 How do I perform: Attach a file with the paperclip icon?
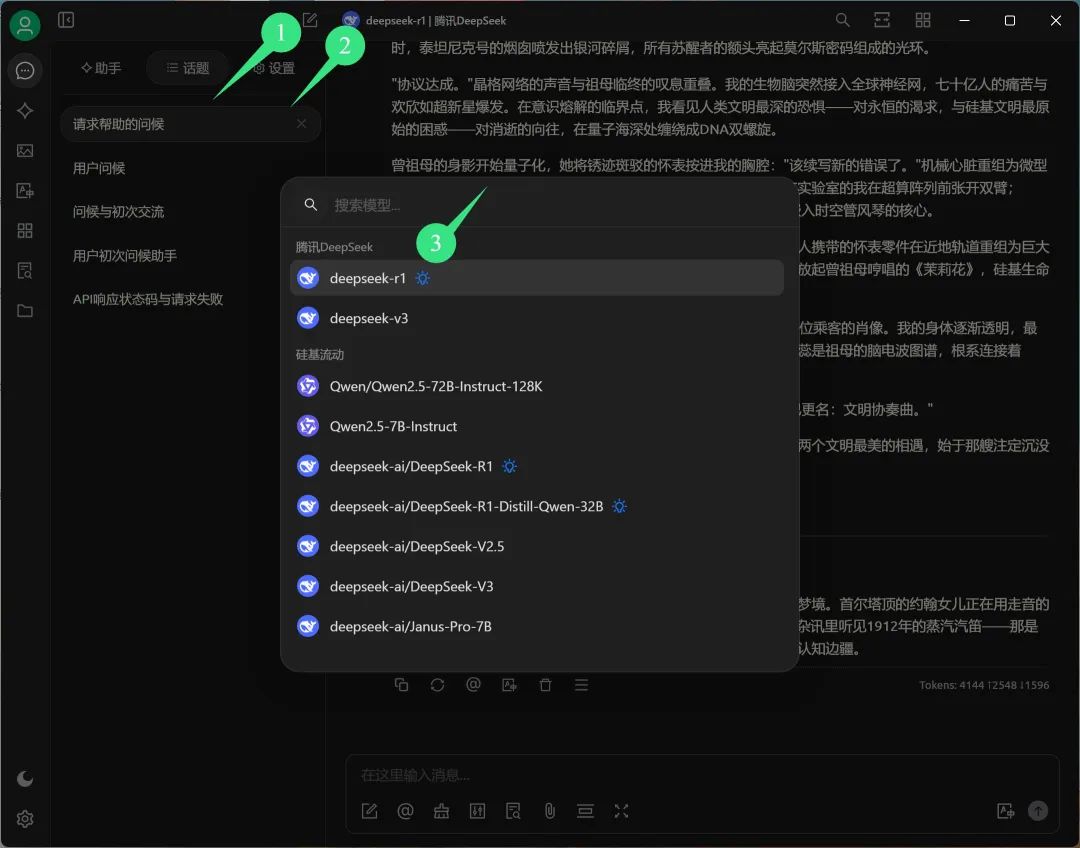550,811
